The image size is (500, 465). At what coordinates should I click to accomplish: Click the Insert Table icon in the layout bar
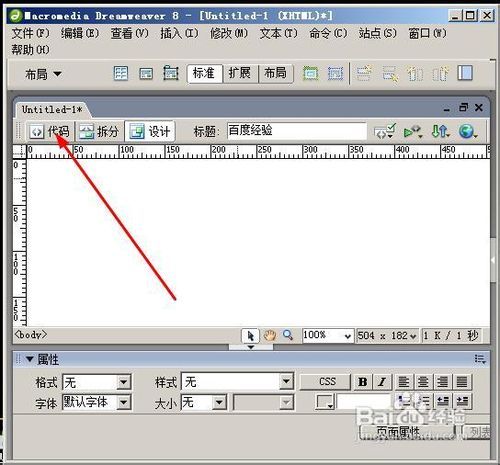(121, 73)
